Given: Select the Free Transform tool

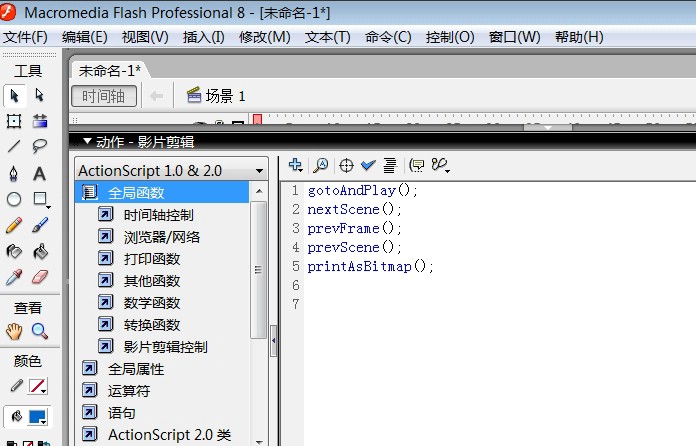Looking at the screenshot, I should (14, 121).
